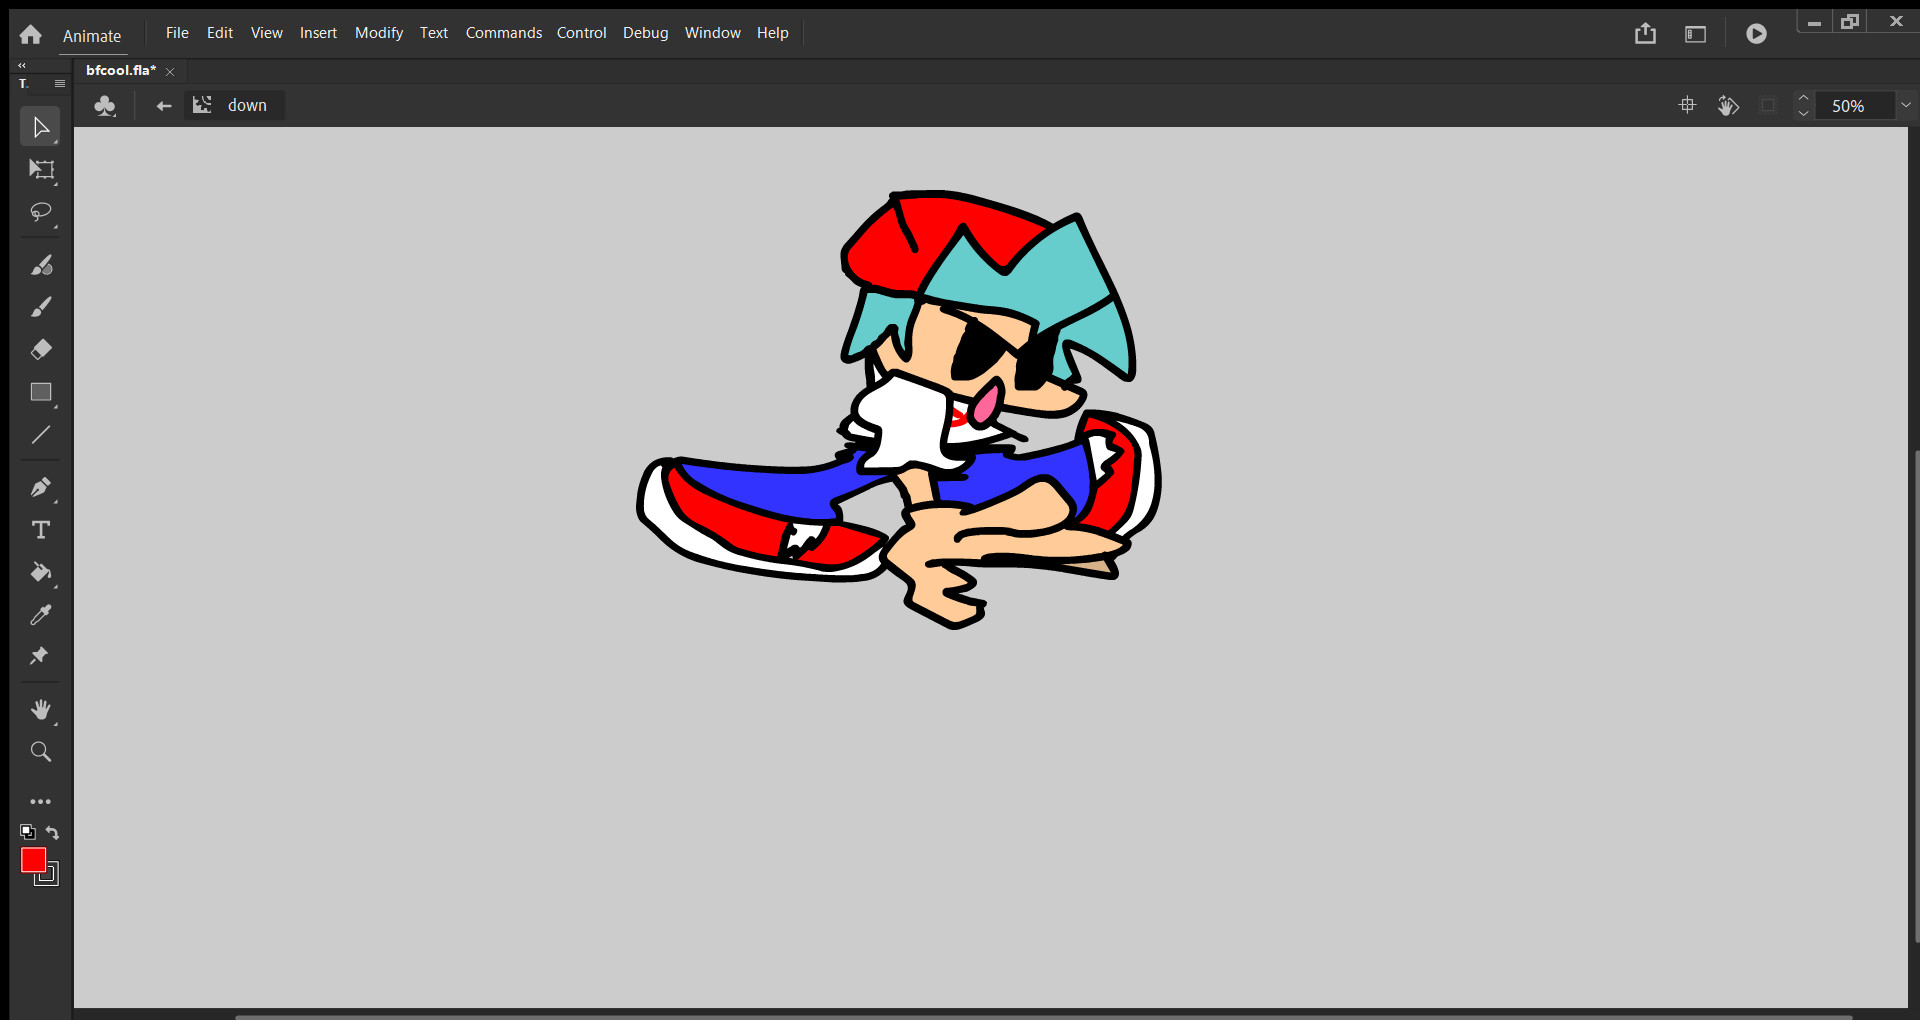Toggle the Rotation tool near zoom
This screenshot has width=1920, height=1020.
click(1728, 105)
